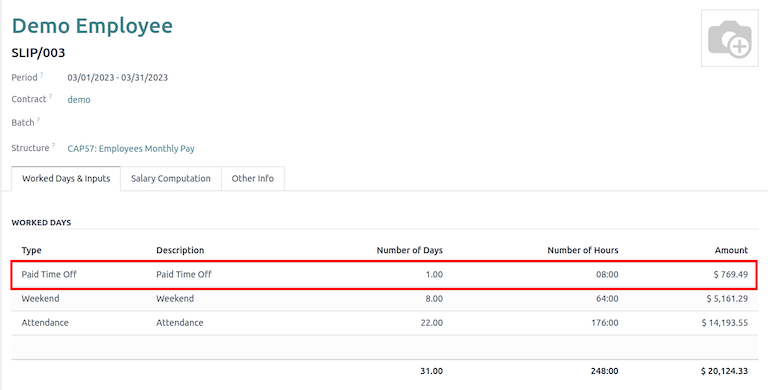Click the $ 769.49 amount cell
The width and height of the screenshot is (768, 390).
pyautogui.click(x=731, y=274)
